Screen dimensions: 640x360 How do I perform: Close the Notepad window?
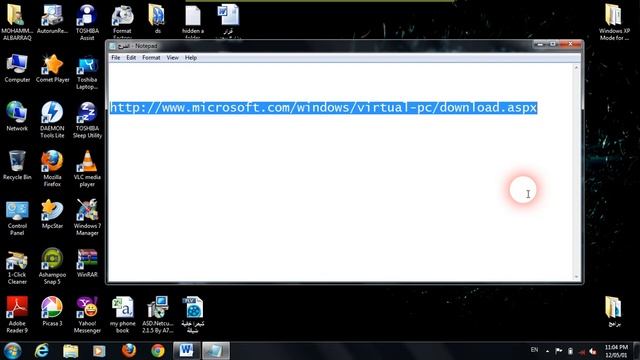[x=571, y=44]
